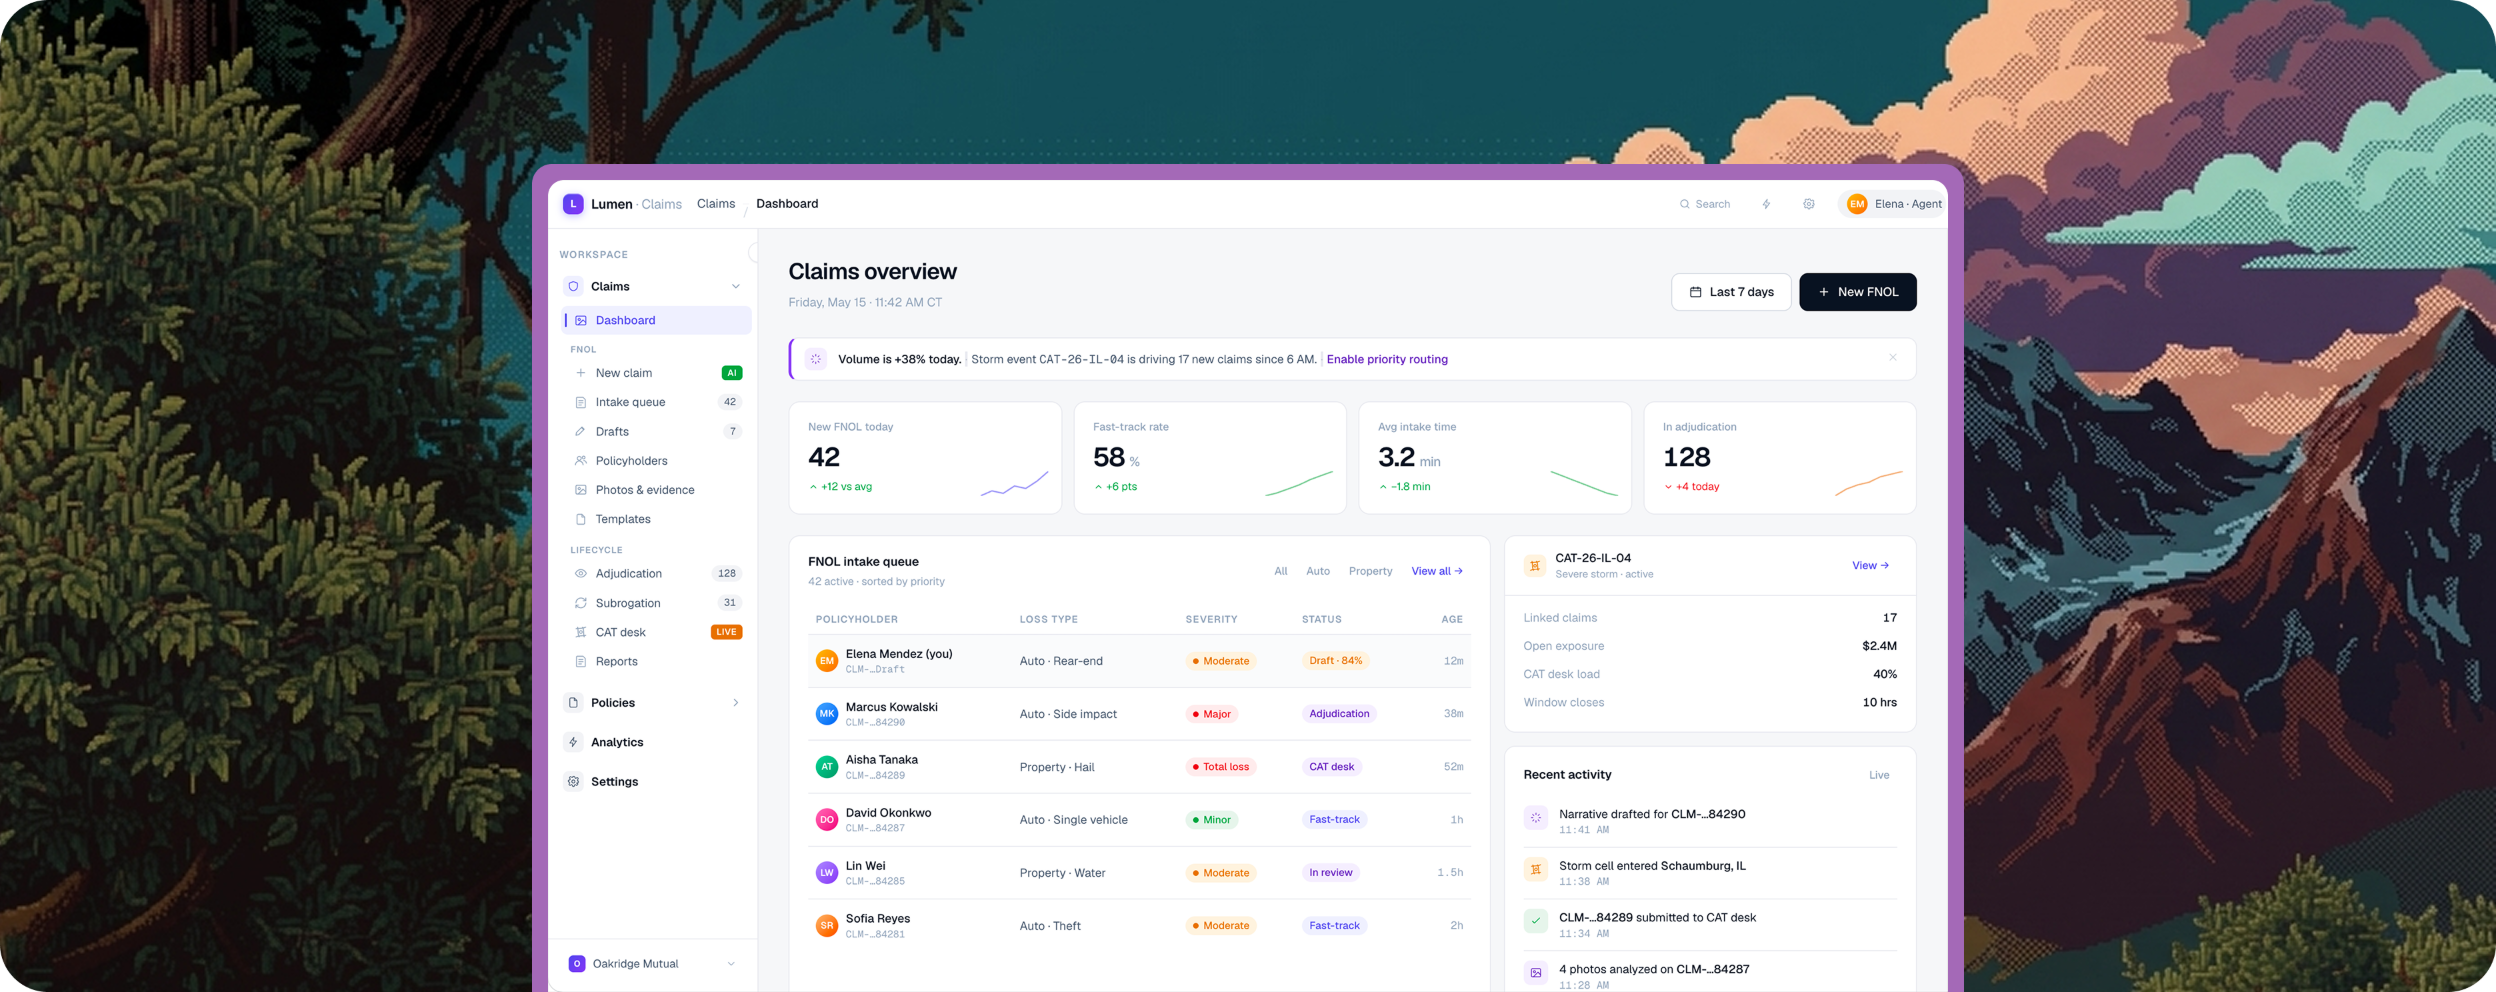The image size is (2496, 992).
Task: Click the Drafts pencil icon
Action: pos(581,432)
